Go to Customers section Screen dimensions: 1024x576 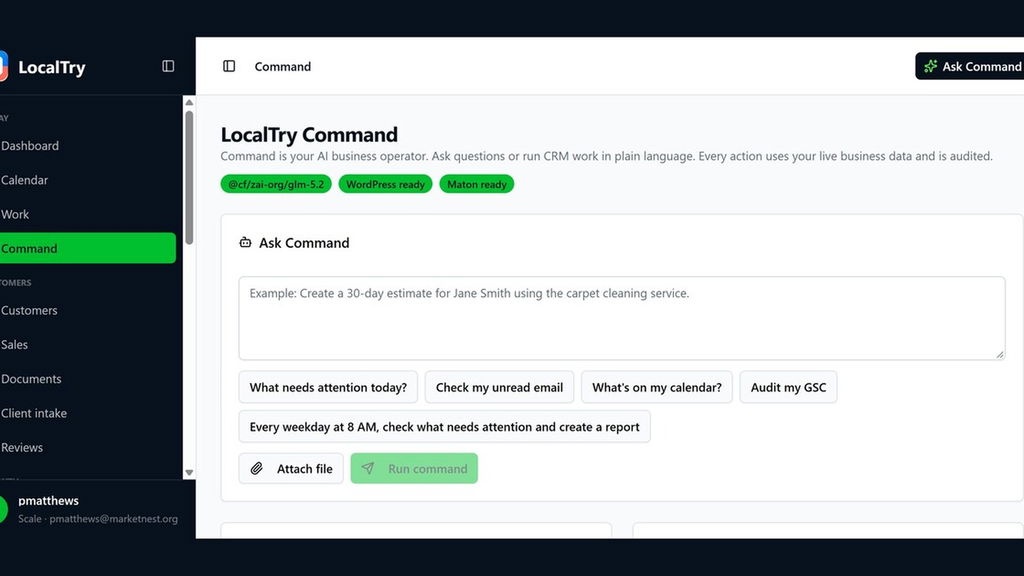click(x=29, y=310)
